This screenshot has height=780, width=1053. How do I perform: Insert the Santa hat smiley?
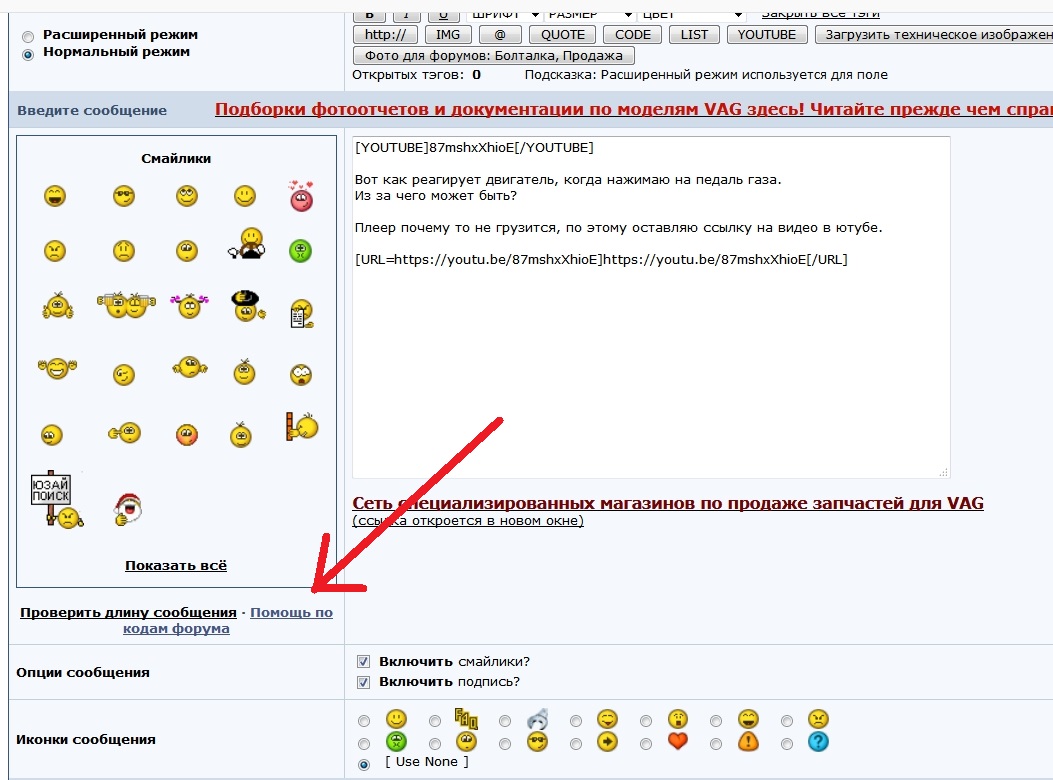tap(128, 509)
